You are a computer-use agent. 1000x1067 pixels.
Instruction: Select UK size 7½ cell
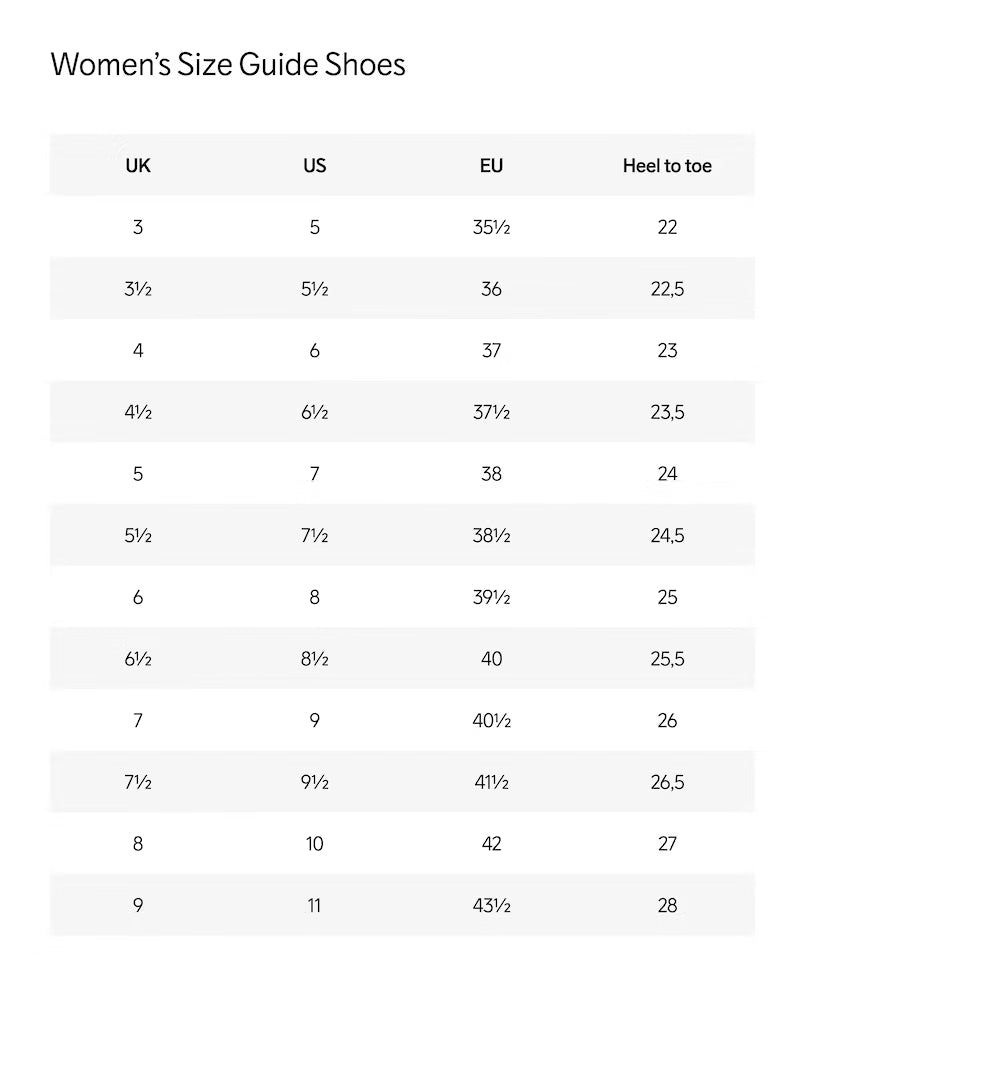[x=138, y=782]
